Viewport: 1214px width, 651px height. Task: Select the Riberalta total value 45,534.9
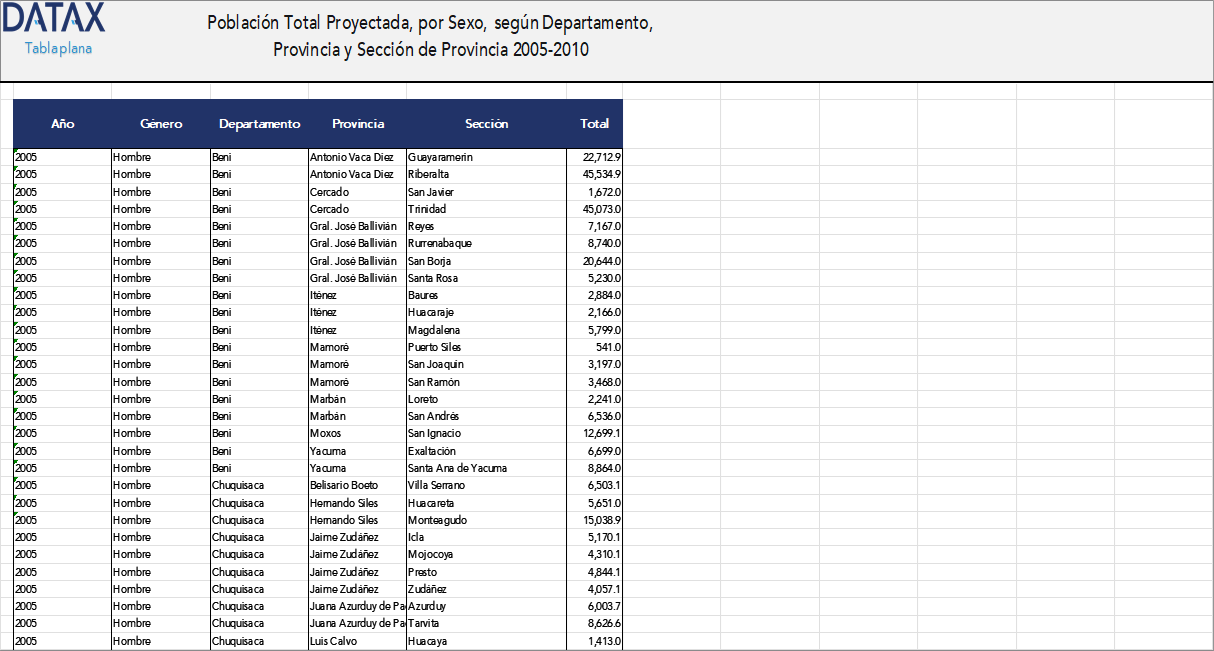click(x=593, y=174)
